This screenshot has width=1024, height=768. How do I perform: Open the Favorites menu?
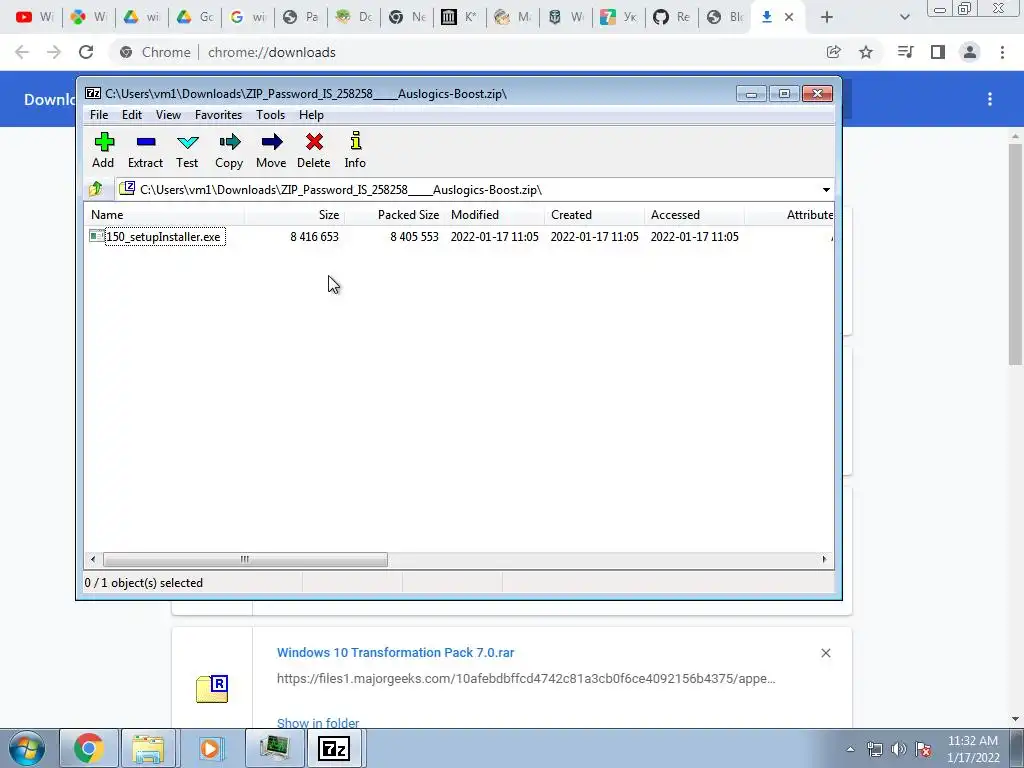click(x=218, y=115)
